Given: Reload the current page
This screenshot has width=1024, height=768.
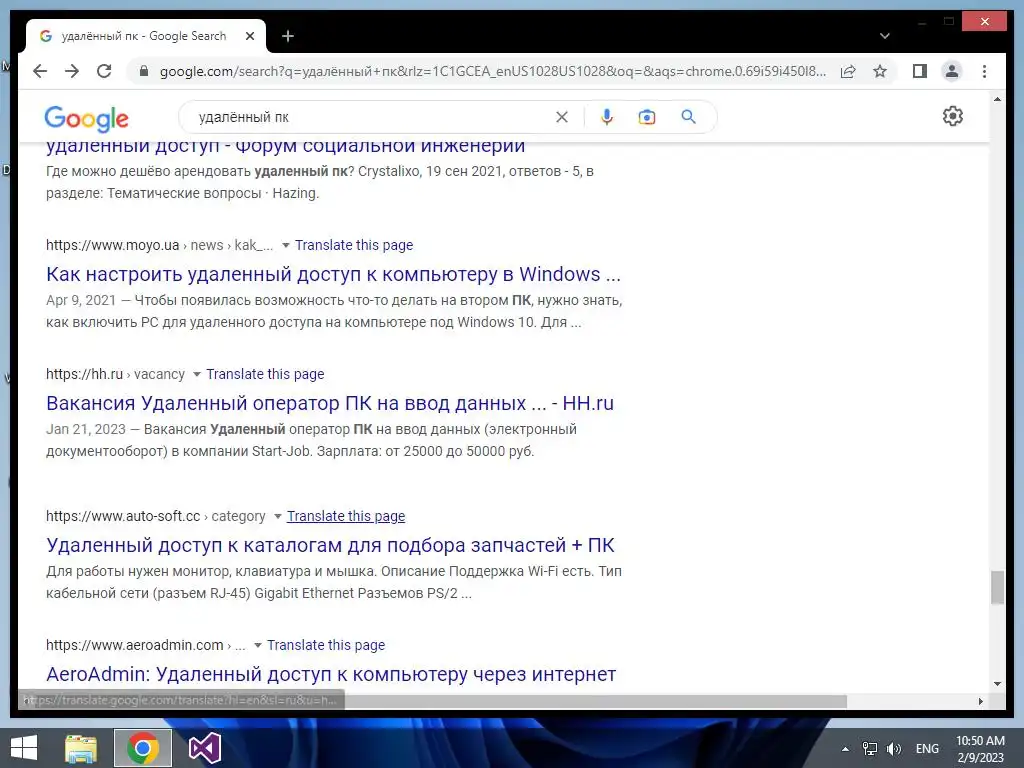Looking at the screenshot, I should pos(104,71).
